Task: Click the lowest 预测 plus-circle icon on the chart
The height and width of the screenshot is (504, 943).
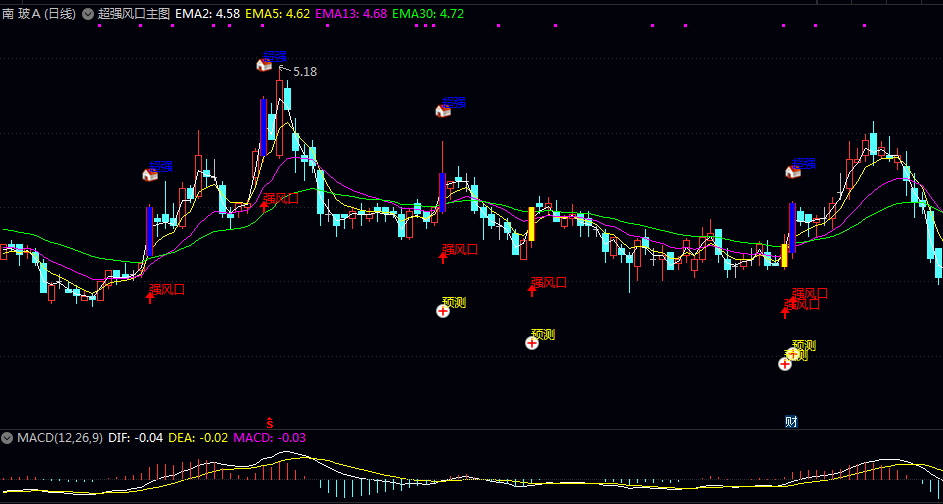Action: pos(785,364)
